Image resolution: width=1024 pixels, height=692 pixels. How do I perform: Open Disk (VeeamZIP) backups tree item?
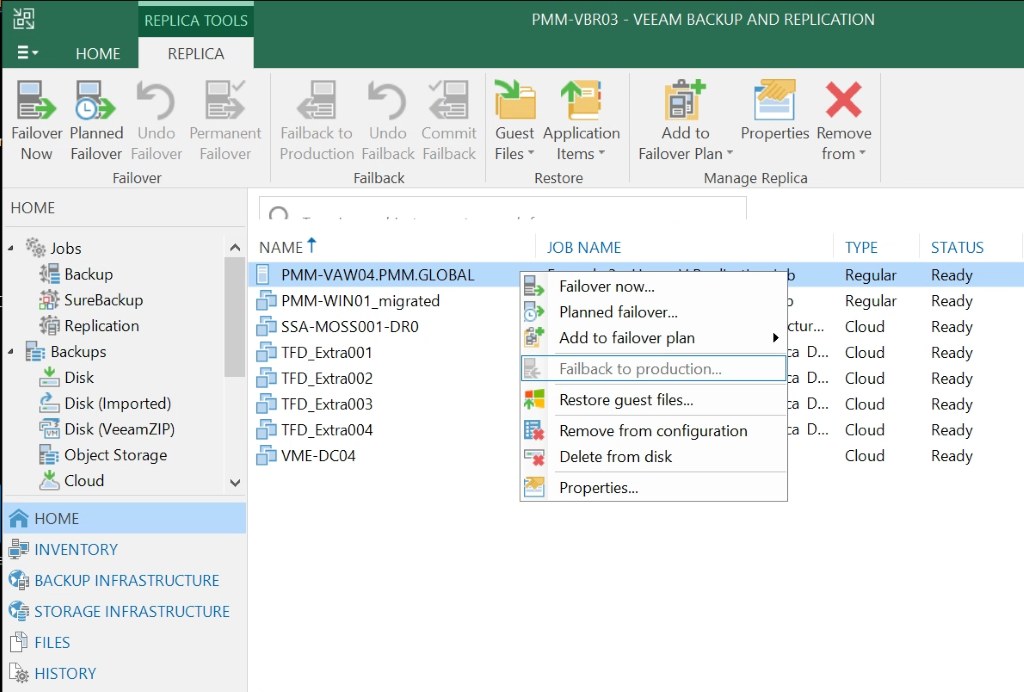[x=106, y=429]
